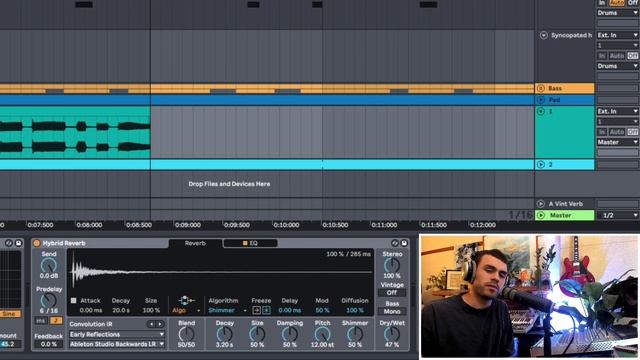Open the Shimmer algorithm dropdown
Screen dimensions: 640x360
[227, 311]
